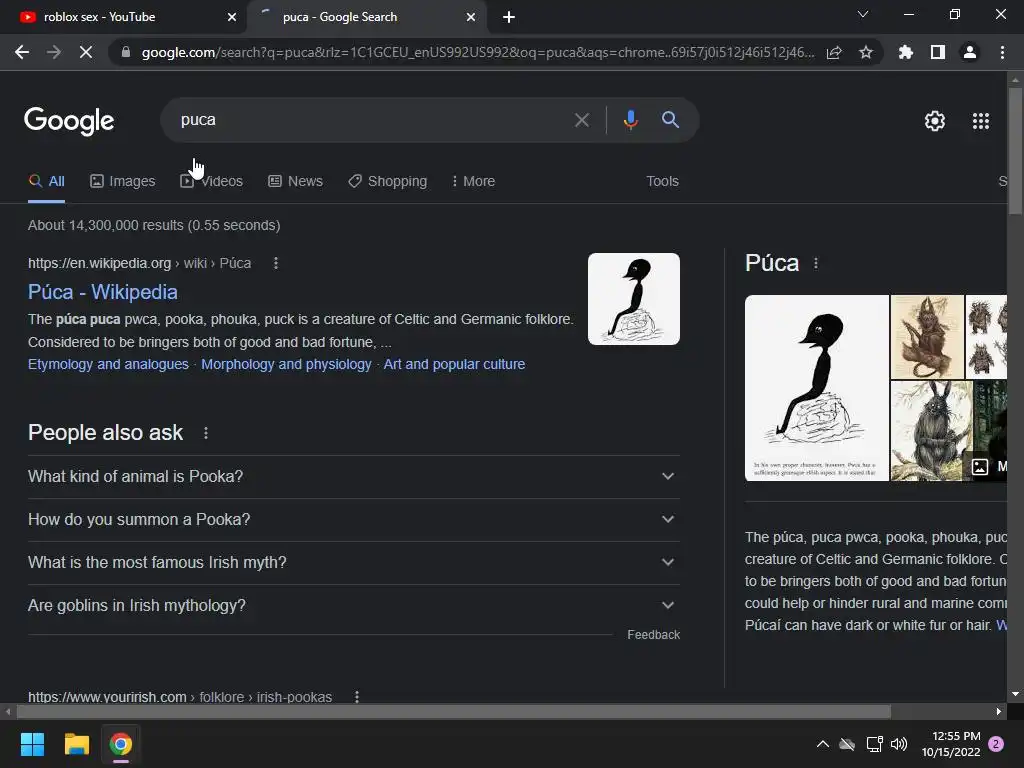Go back to the previous page
Image resolution: width=1024 pixels, height=768 pixels.
click(22, 52)
